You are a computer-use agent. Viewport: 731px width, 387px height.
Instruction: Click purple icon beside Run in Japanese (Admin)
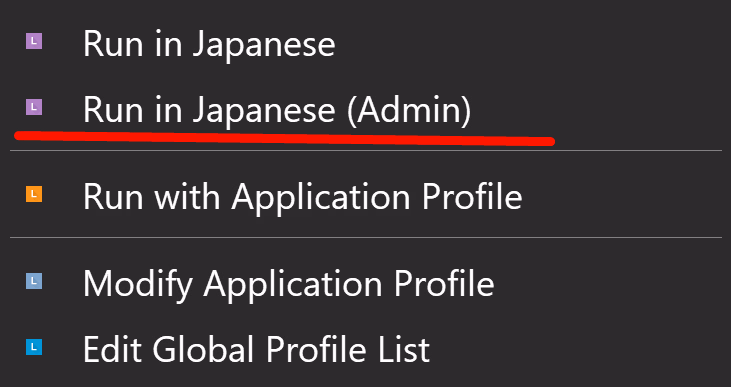[34, 107]
